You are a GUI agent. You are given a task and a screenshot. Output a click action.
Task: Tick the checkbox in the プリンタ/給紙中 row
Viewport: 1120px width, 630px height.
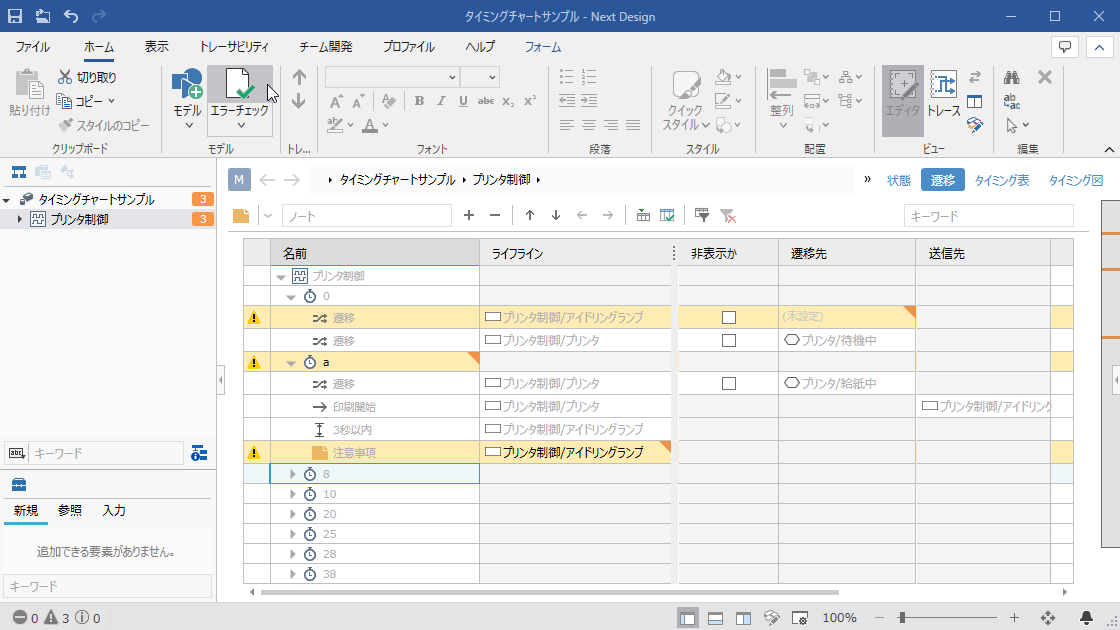[x=729, y=384]
